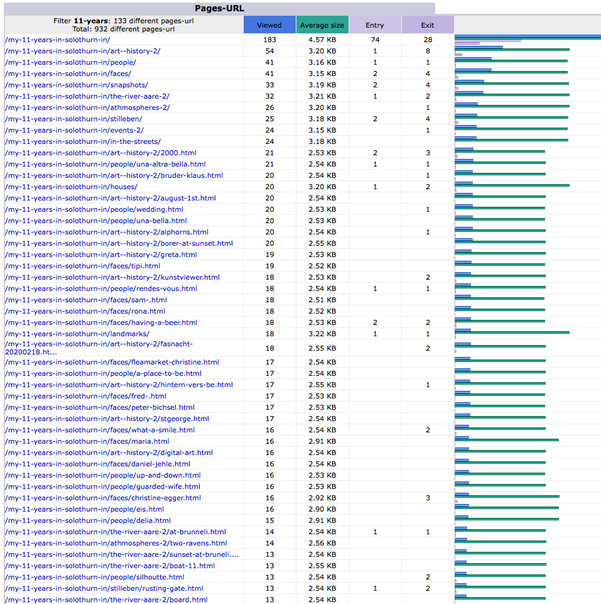
Task: Open the /landmarks/ link
Action: [77, 334]
